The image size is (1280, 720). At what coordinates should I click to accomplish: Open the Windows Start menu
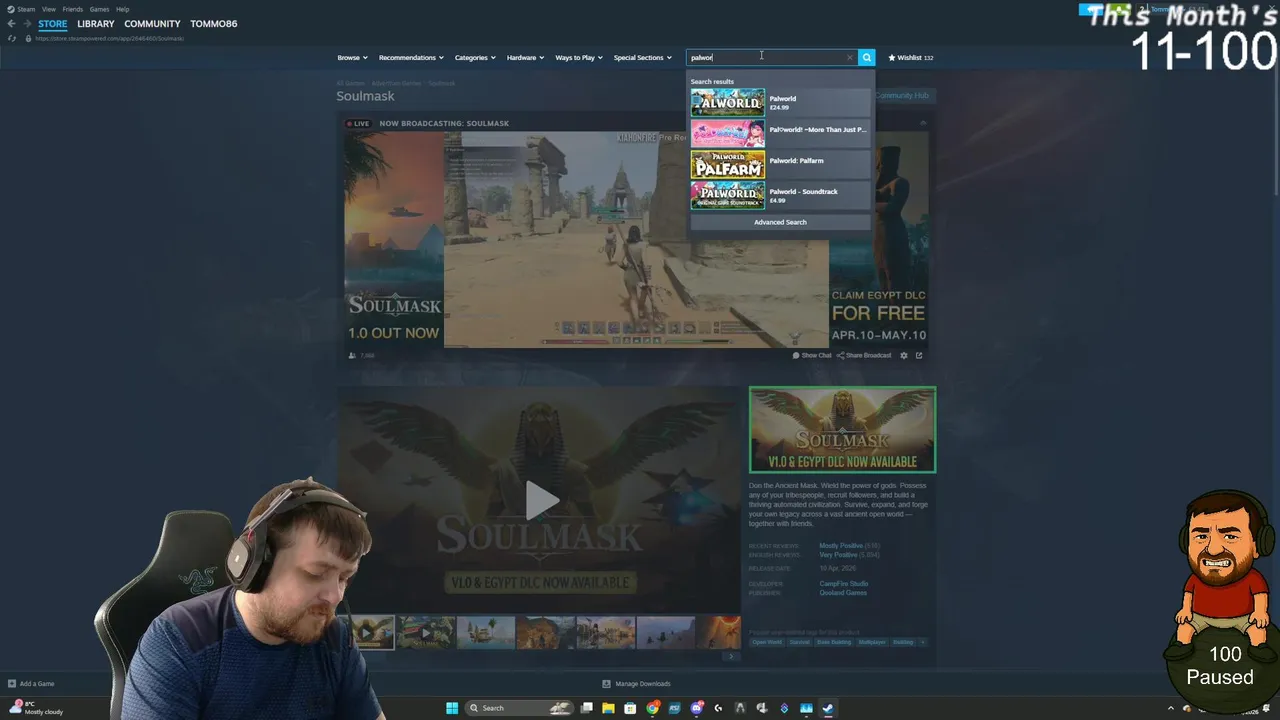(452, 708)
